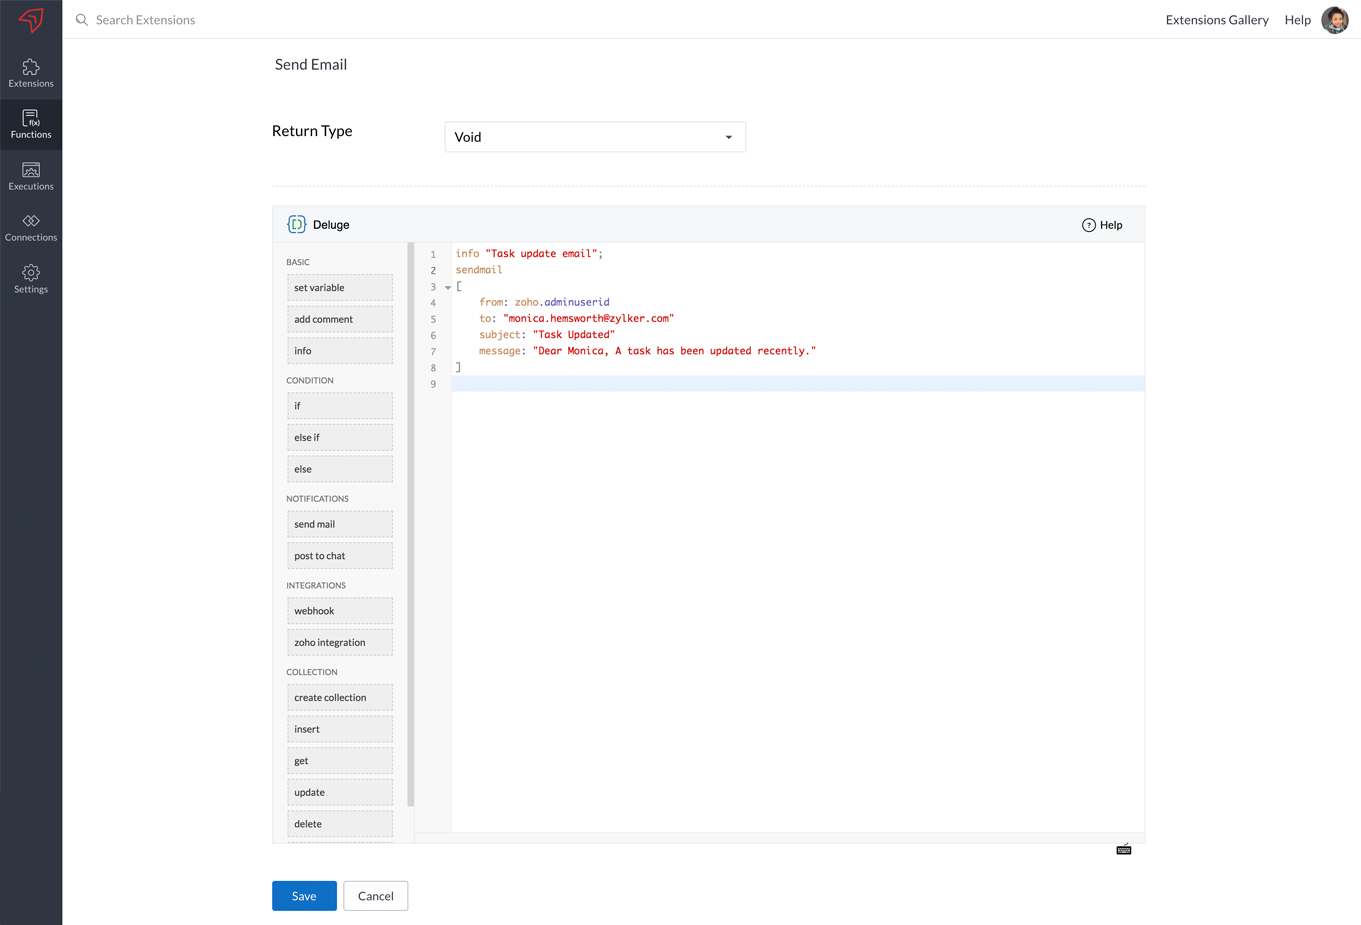Collapse the code block at line 3

tap(448, 287)
